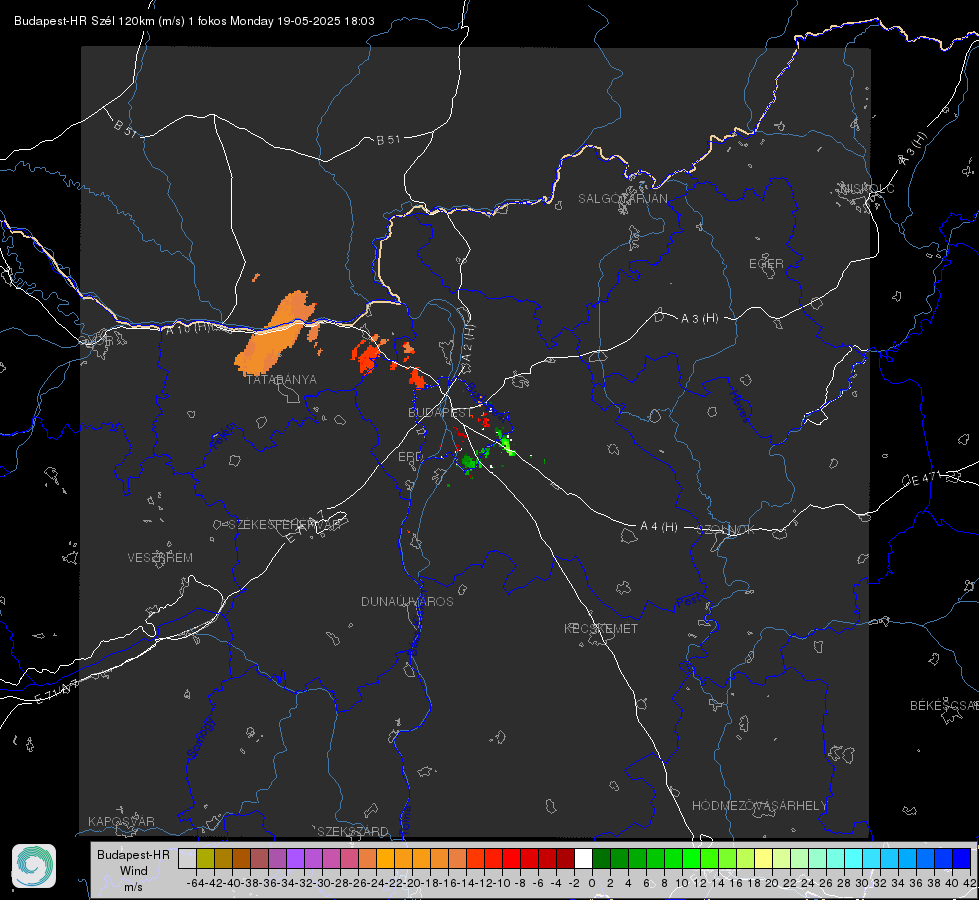Click the 'A 3 (H)' road label near Eger
This screenshot has width=979, height=900.
click(699, 319)
